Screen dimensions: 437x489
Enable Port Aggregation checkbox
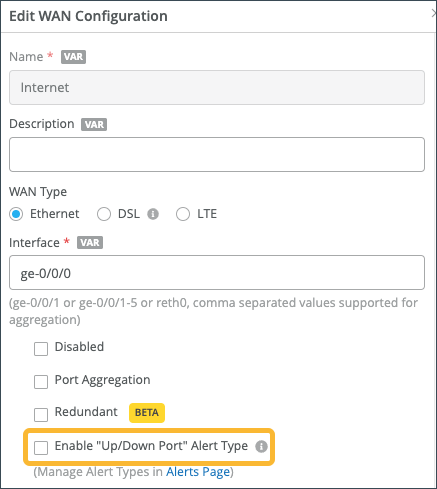41,382
